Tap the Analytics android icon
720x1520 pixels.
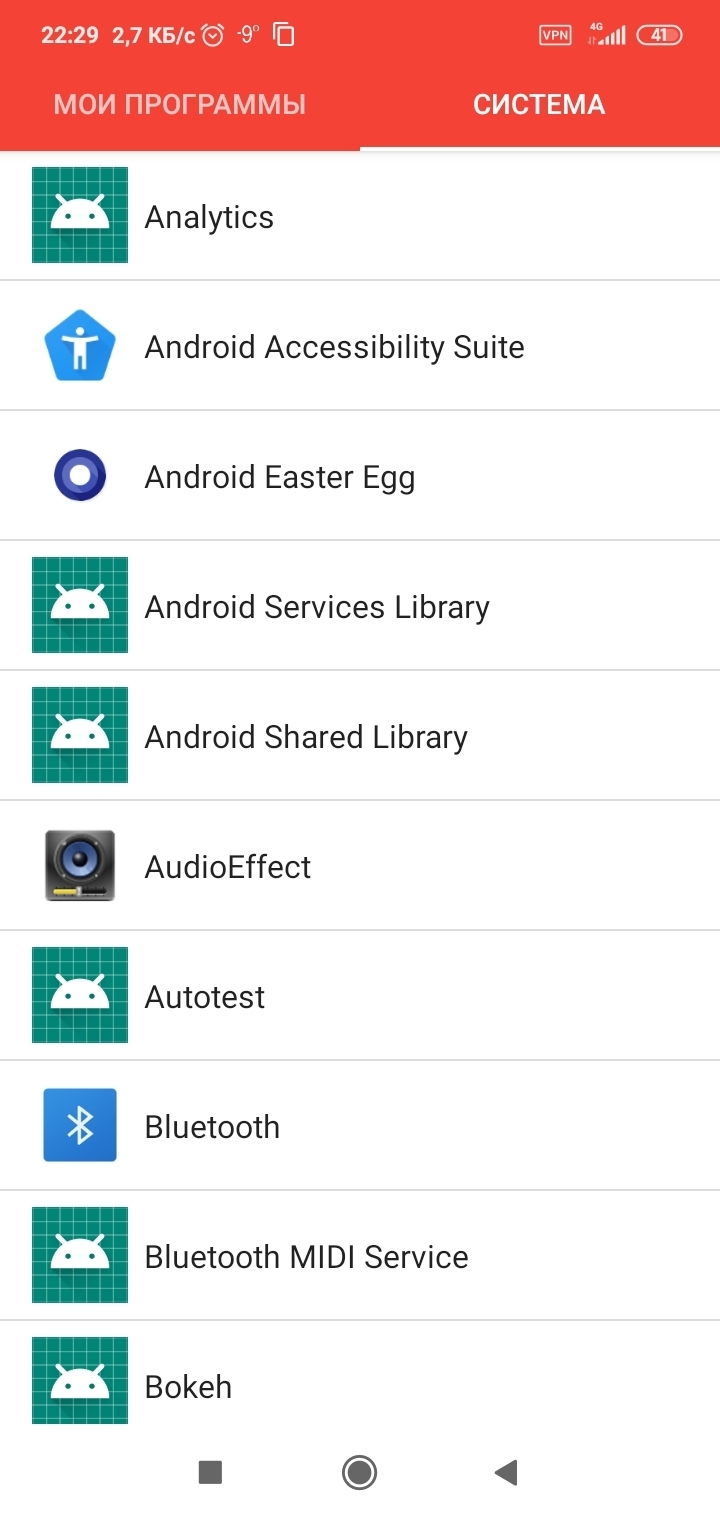(80, 215)
